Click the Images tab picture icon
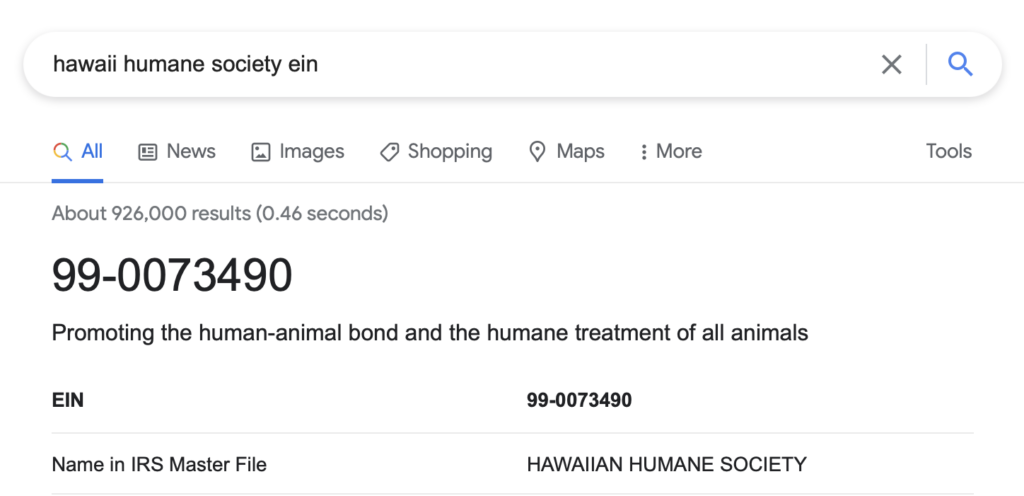This screenshot has width=1024, height=496. click(261, 152)
